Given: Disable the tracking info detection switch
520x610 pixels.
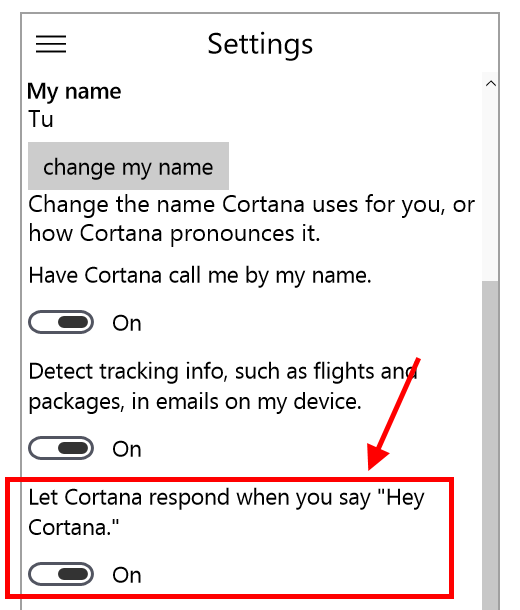Looking at the screenshot, I should pyautogui.click(x=61, y=448).
